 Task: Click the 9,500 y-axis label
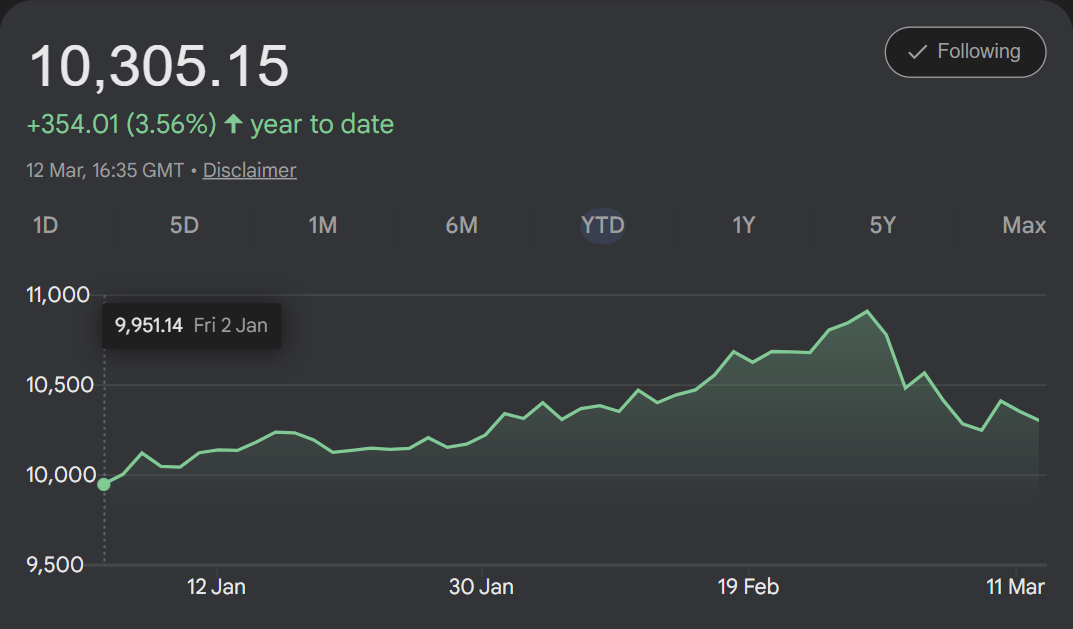55,565
